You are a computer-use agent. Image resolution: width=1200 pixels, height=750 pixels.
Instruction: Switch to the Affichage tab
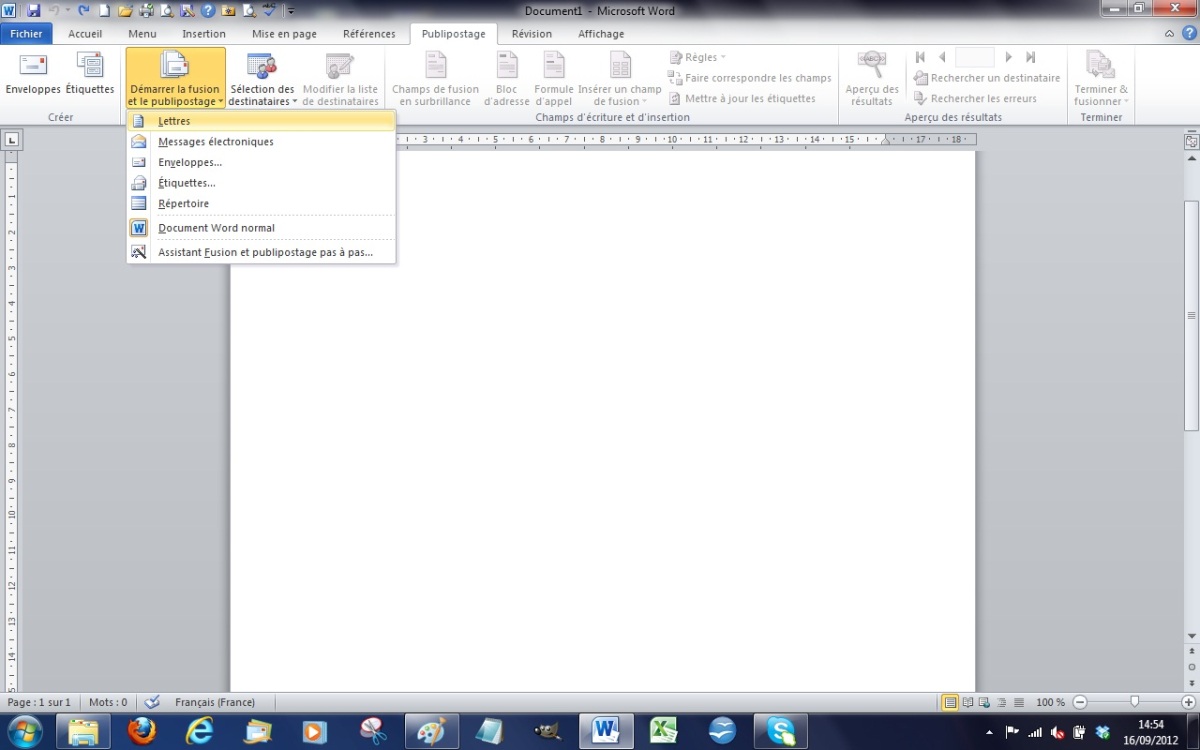(601, 33)
